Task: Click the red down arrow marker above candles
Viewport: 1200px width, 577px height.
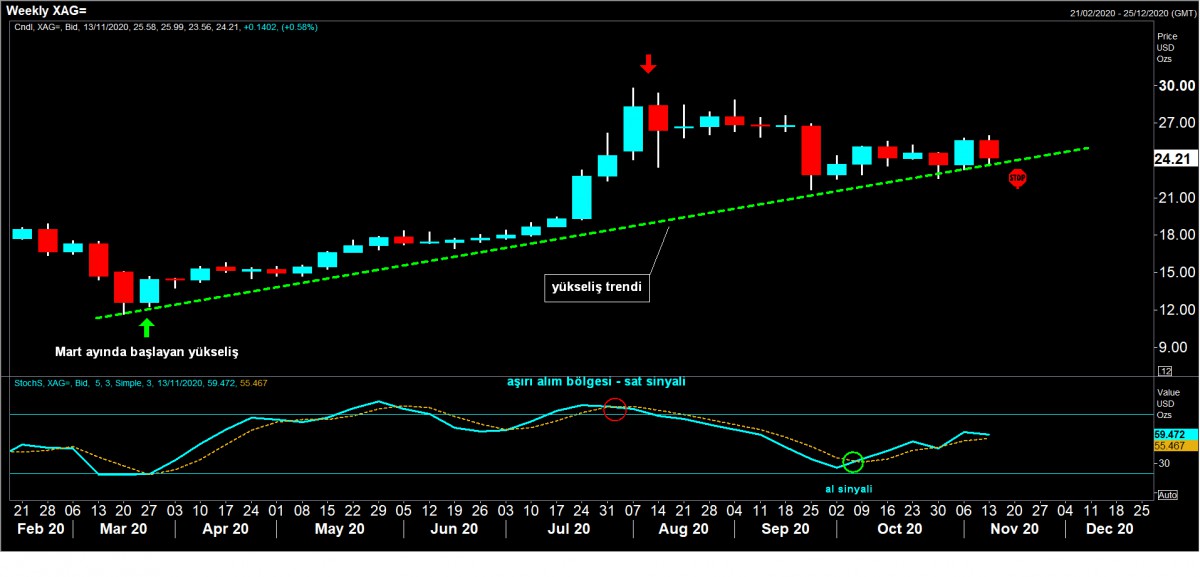Action: point(648,64)
